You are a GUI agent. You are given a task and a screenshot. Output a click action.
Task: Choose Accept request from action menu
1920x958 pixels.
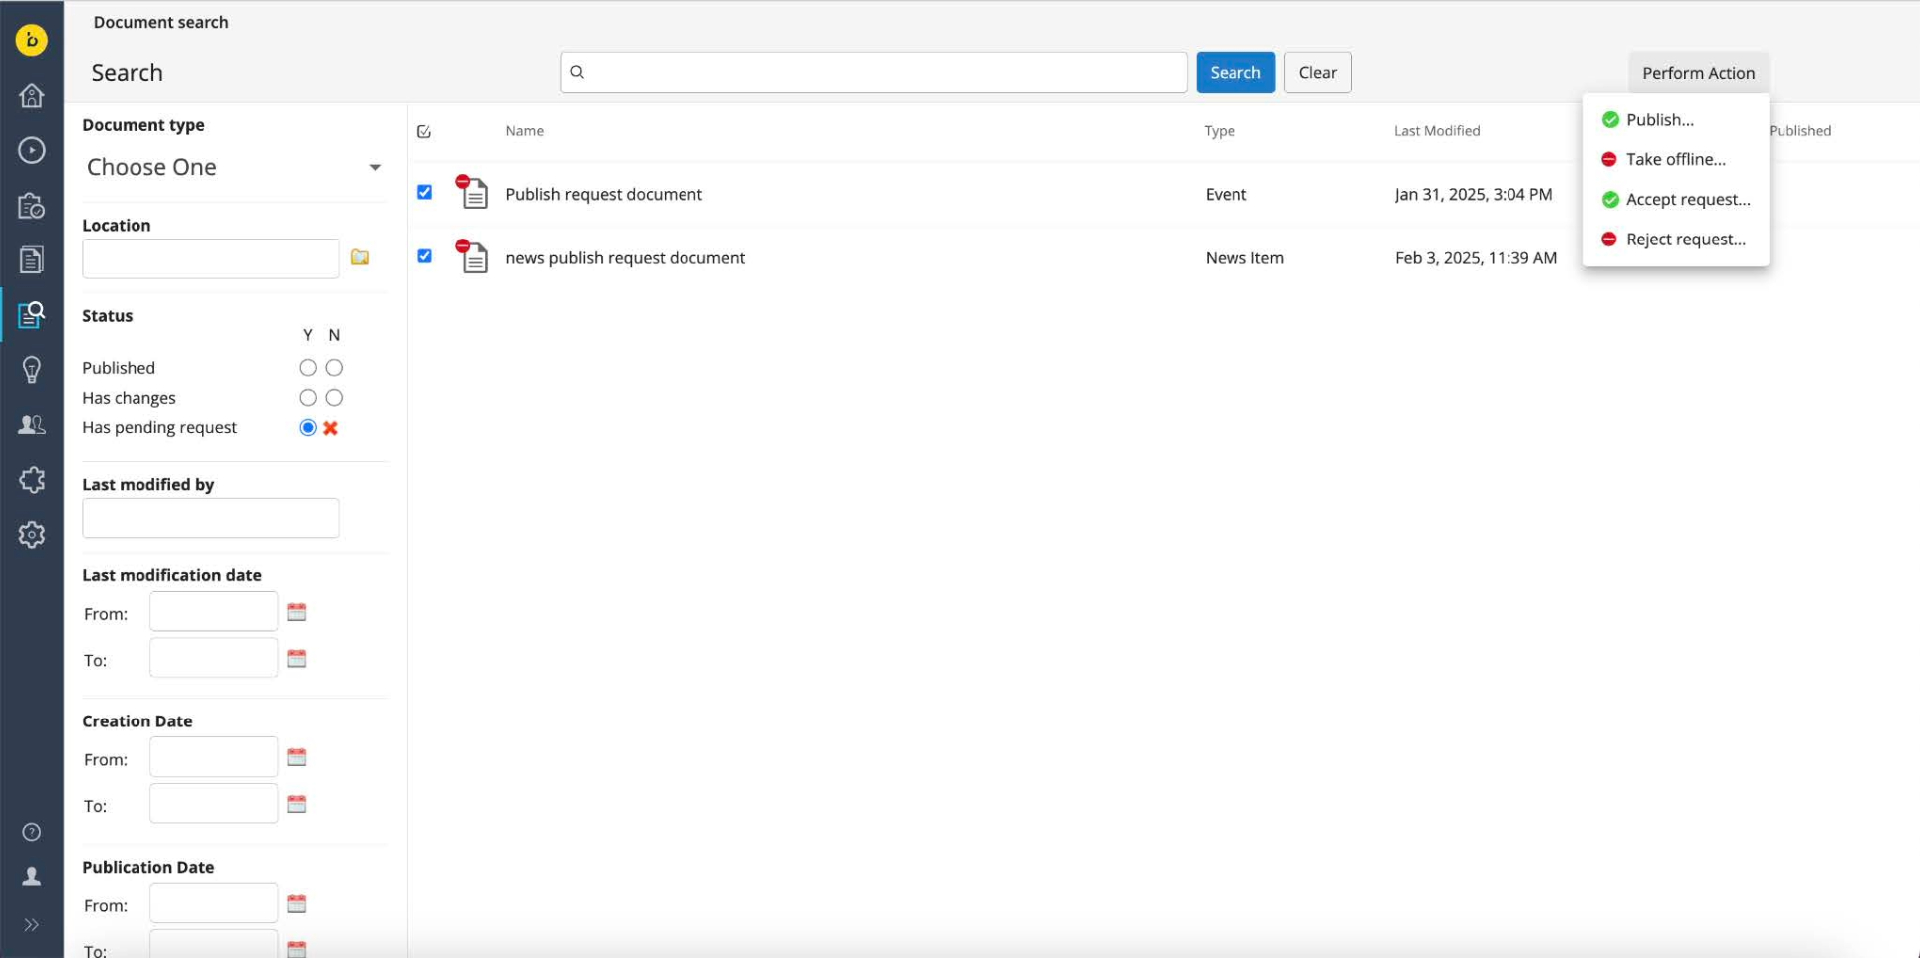click(1687, 200)
